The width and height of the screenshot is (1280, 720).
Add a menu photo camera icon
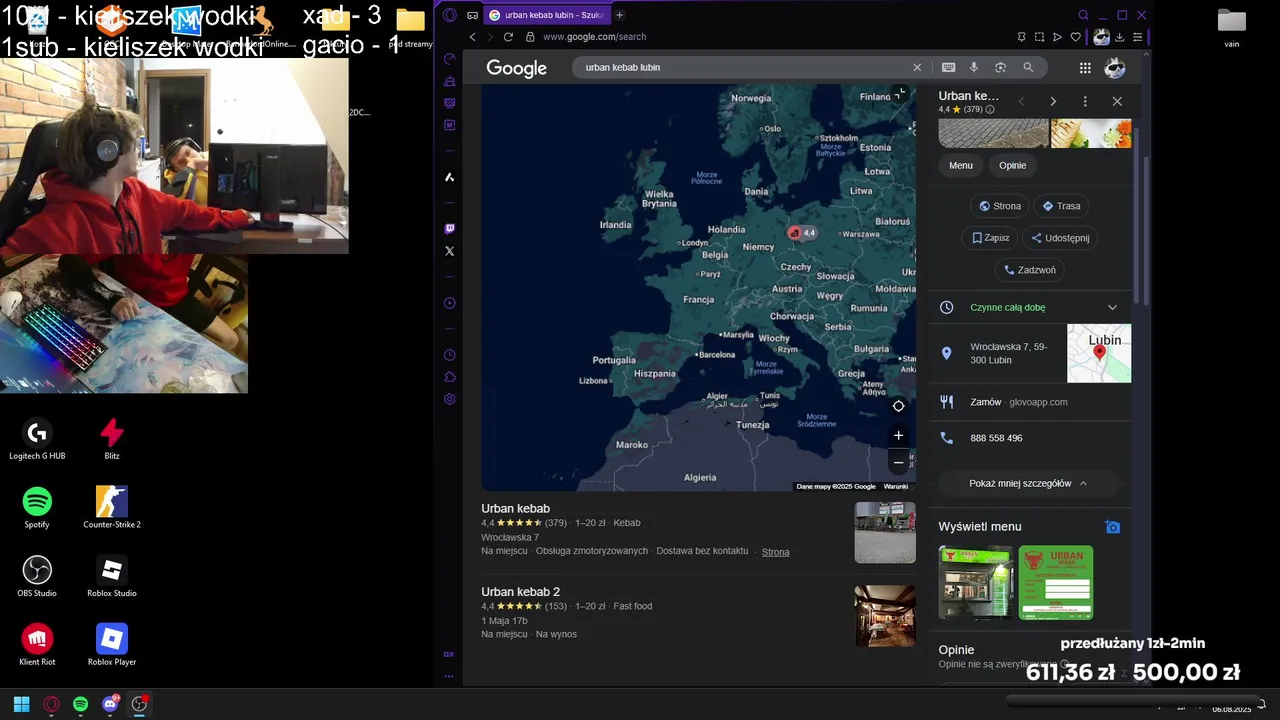click(x=1113, y=527)
